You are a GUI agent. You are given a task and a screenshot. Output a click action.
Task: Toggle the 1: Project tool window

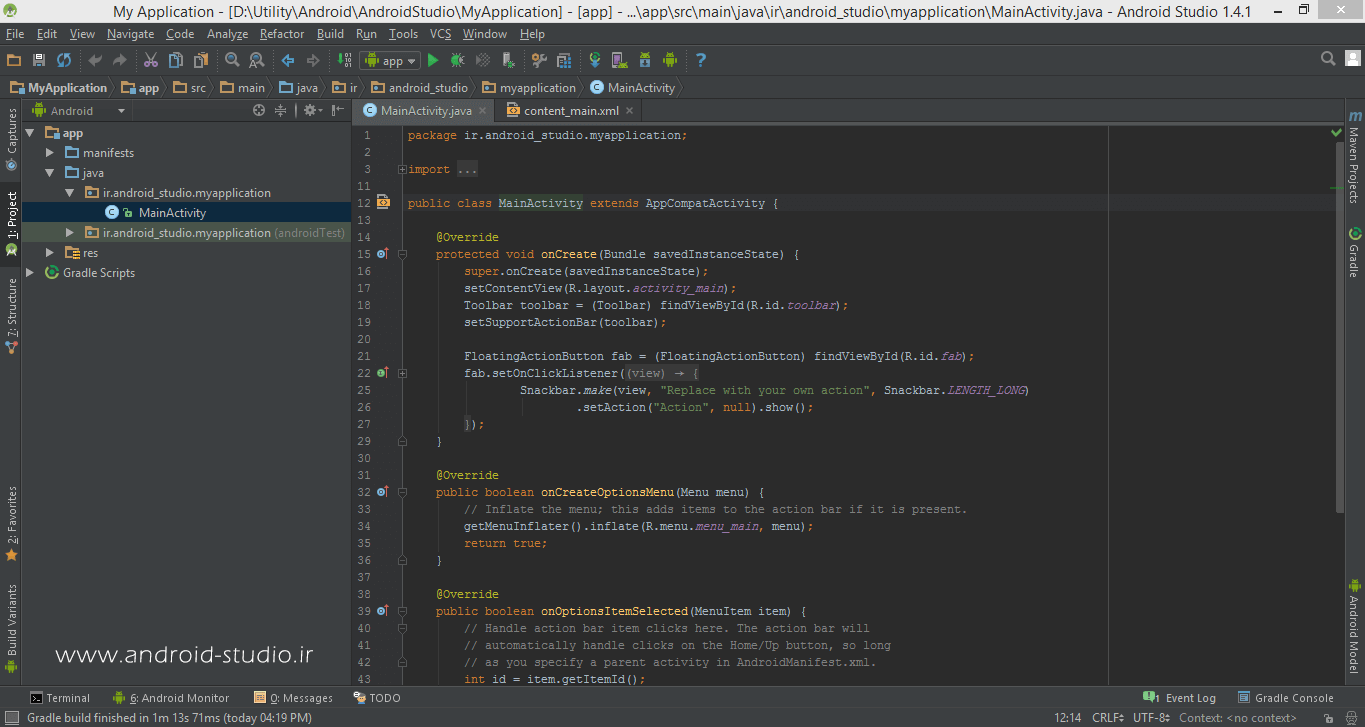coord(11,222)
